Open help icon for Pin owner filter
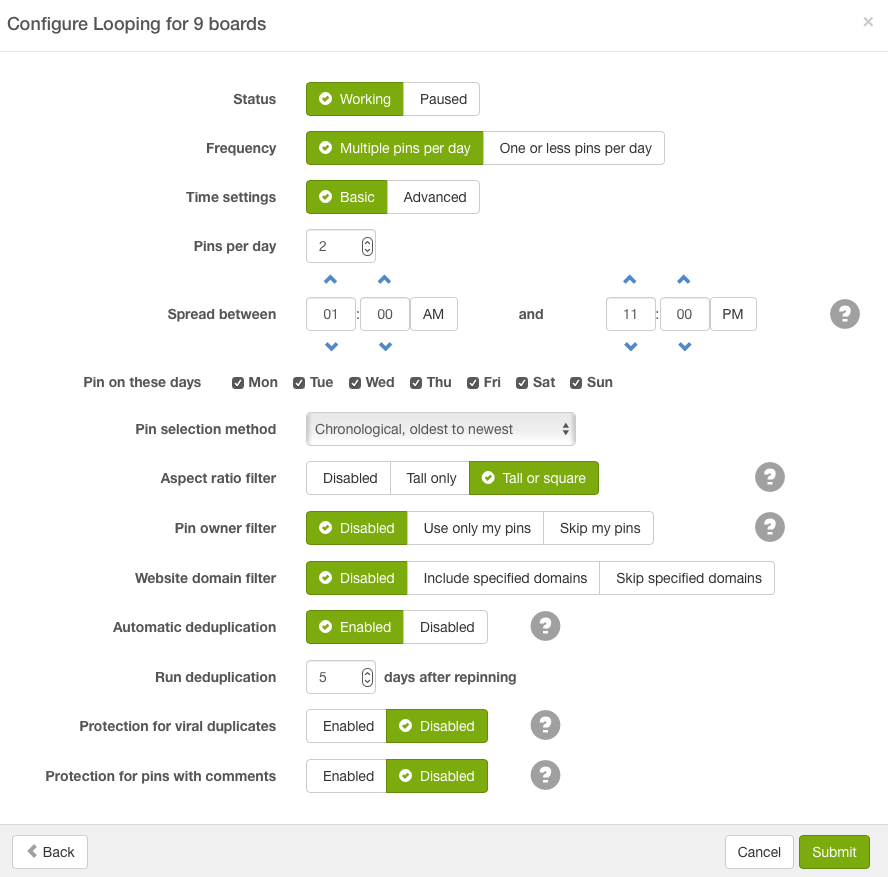 (x=770, y=527)
